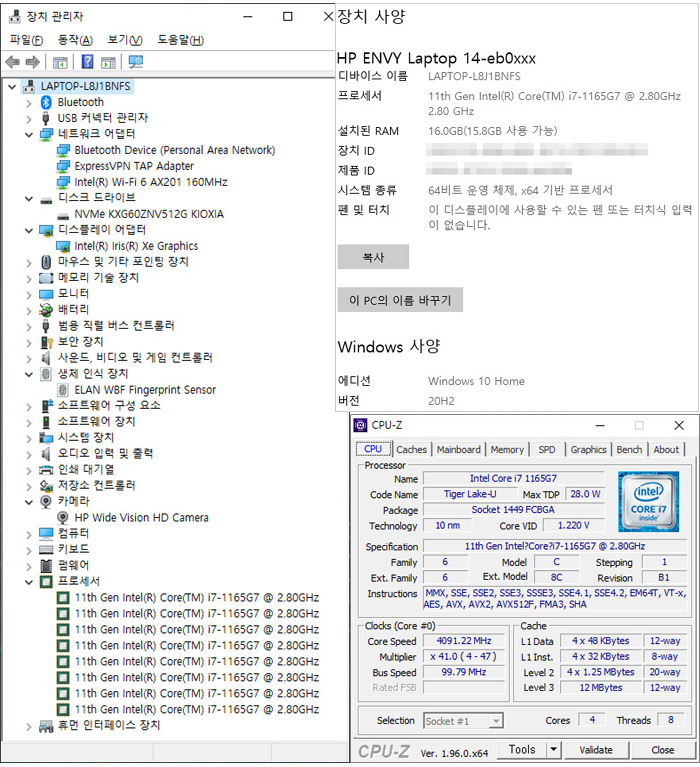Screen dimensions: 700x767
Task: Switch to the About tab in CPU-Z
Action: click(x=666, y=450)
